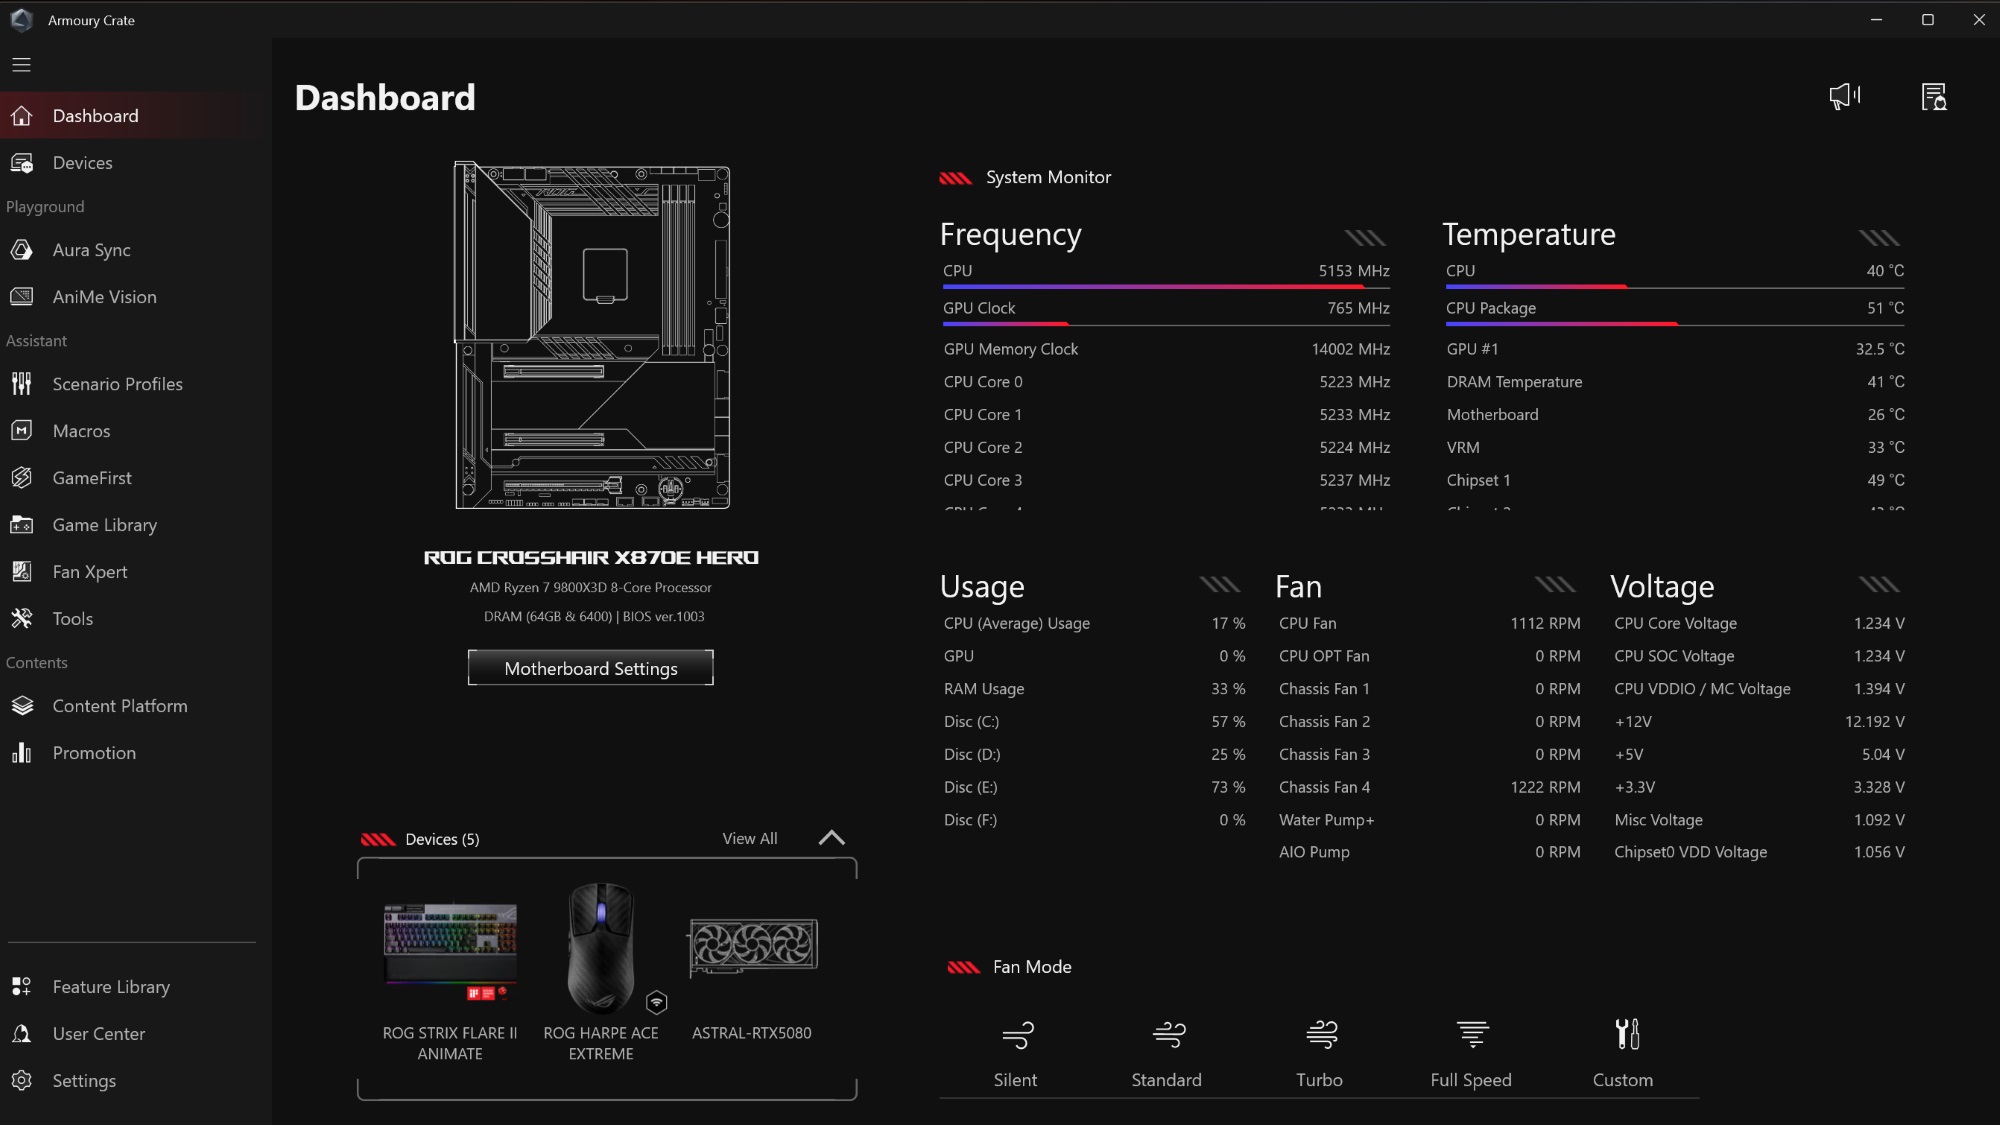Viewport: 2000px width, 1125px height.
Task: Select the Silent fan mode icon
Action: [1016, 1035]
